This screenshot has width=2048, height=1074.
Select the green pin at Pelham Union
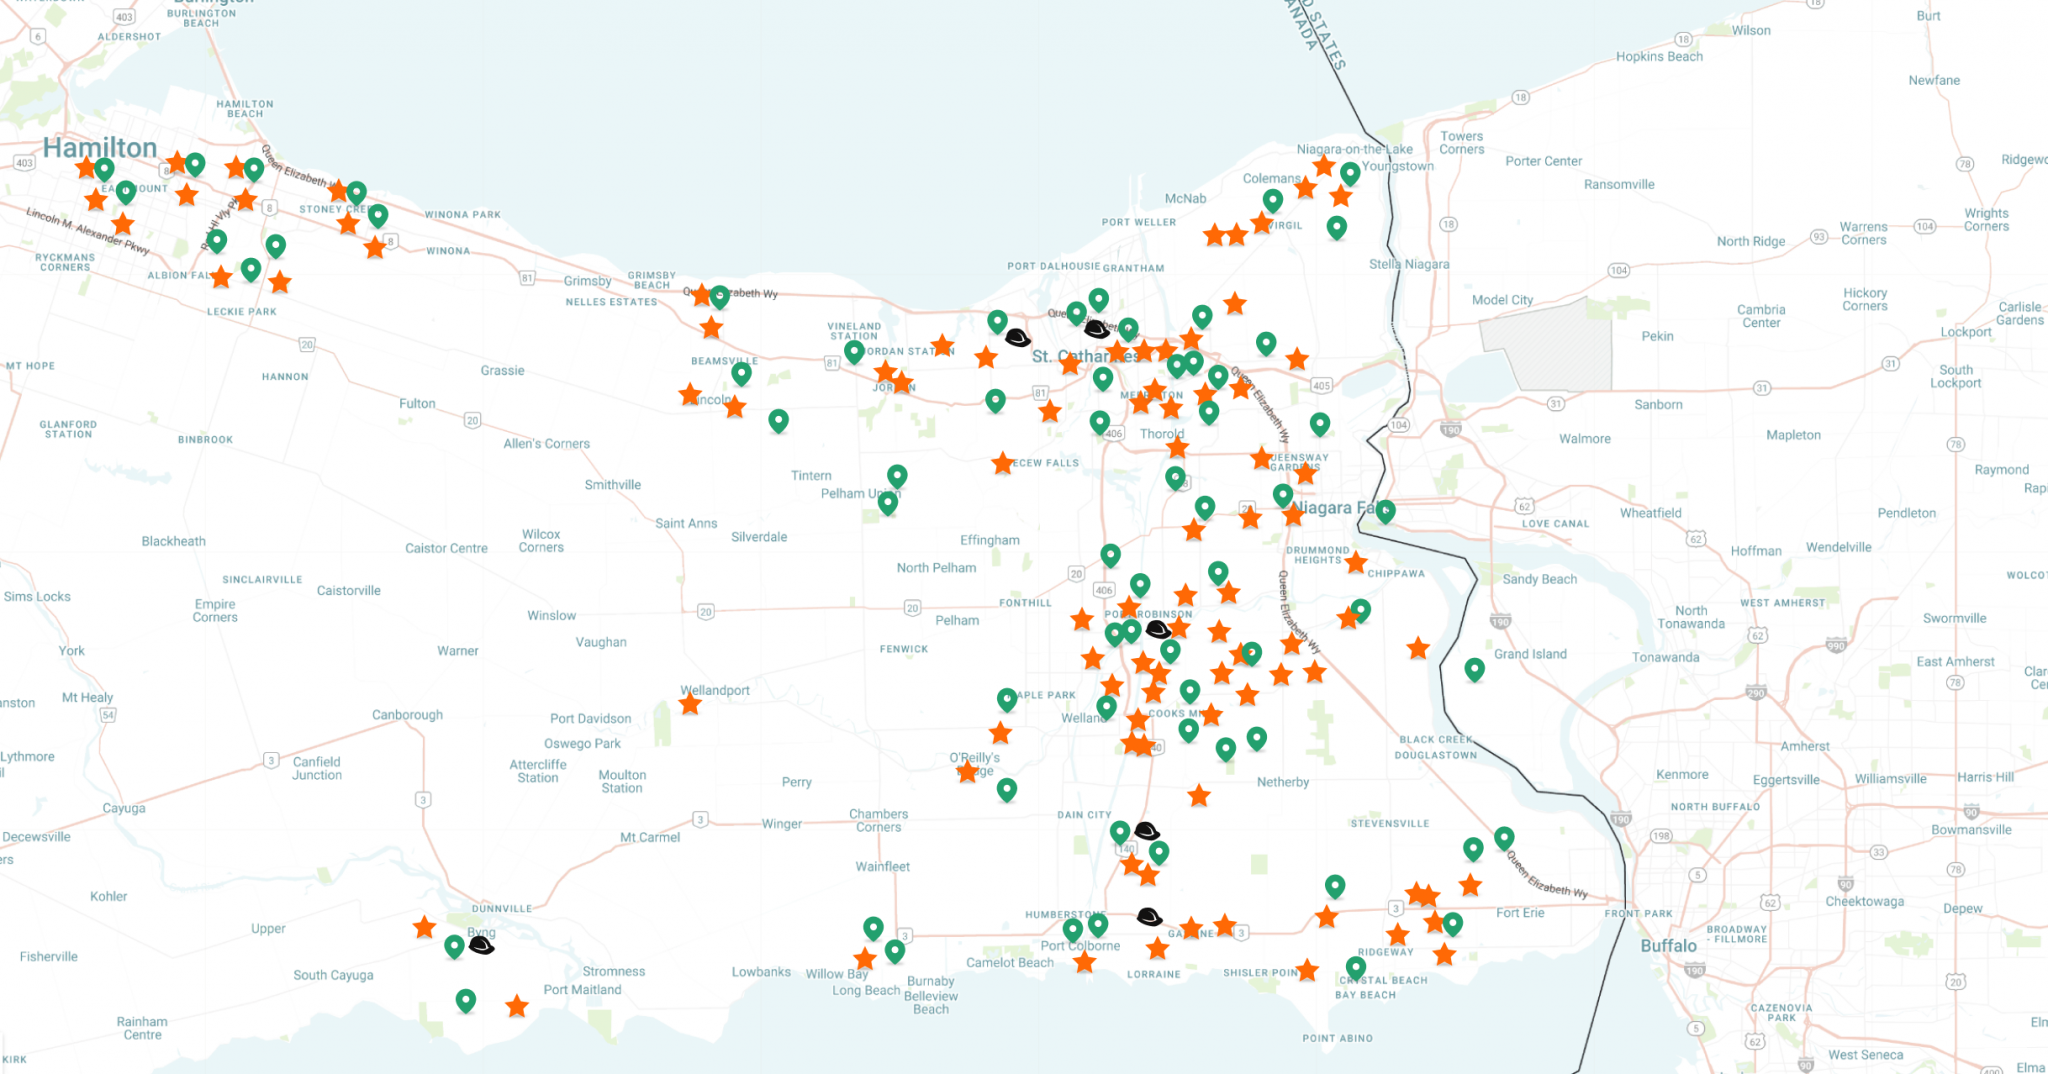887,502
